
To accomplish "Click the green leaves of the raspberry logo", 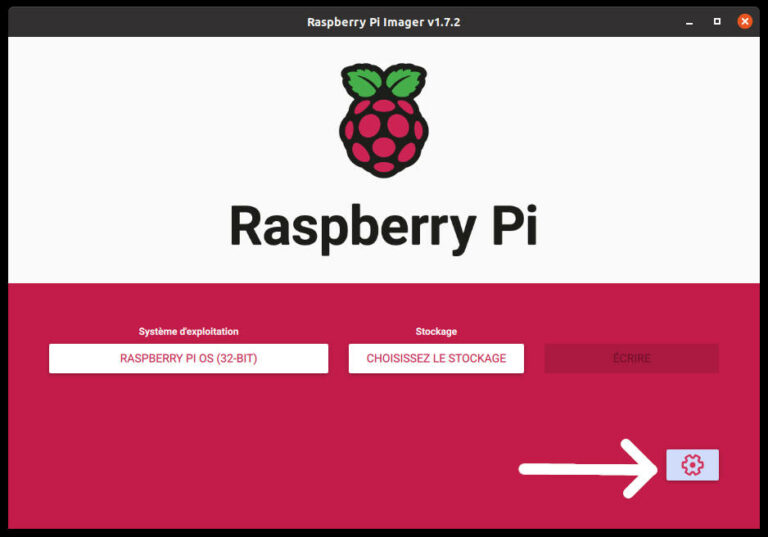I will click(x=384, y=82).
